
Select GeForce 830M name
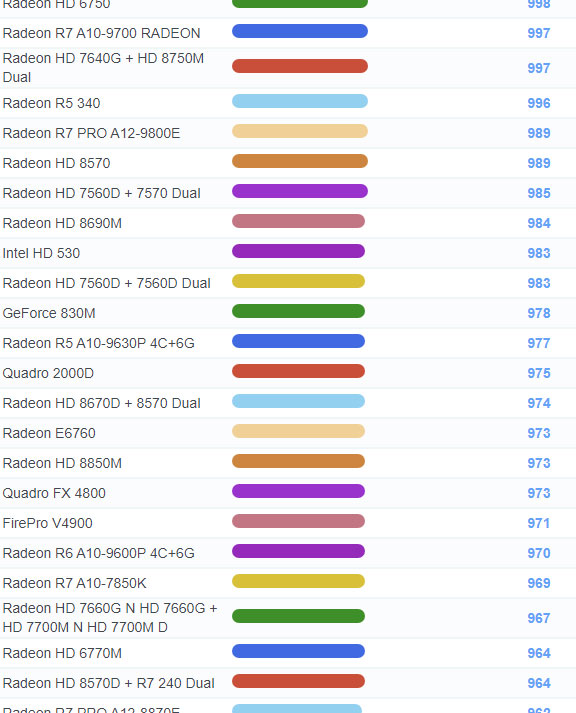[49, 313]
